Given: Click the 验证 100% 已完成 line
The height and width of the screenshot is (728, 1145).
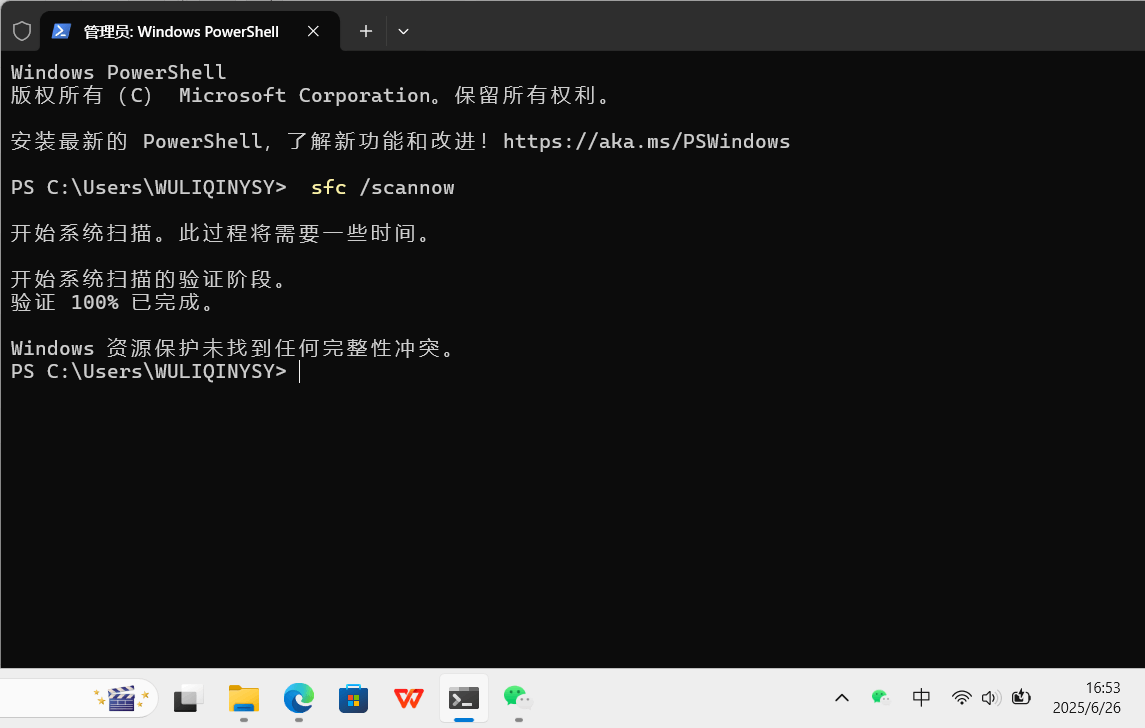Looking at the screenshot, I should coord(112,302).
